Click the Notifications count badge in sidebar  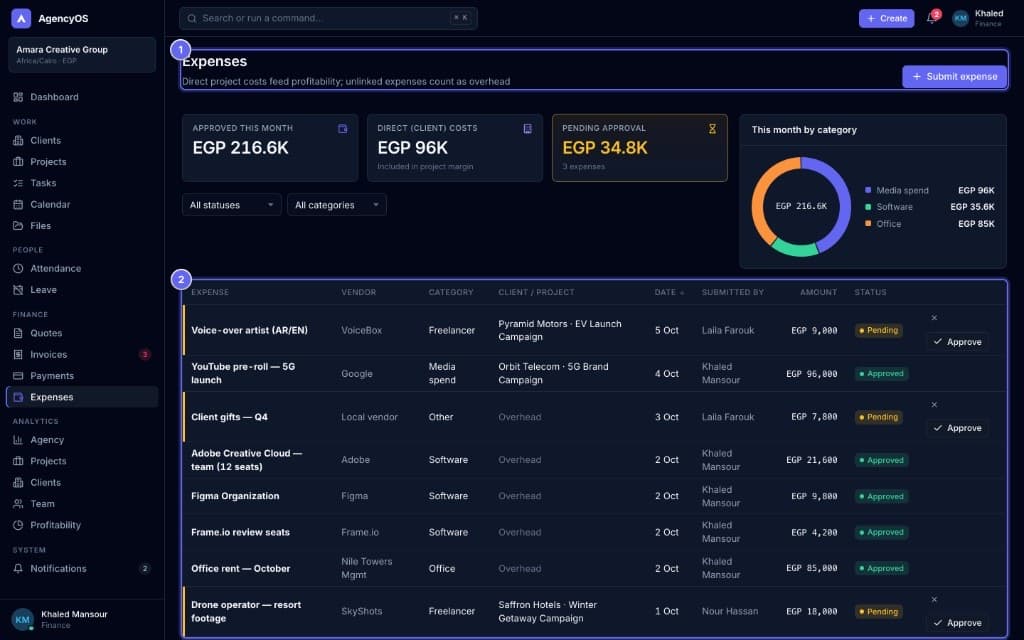click(144, 568)
